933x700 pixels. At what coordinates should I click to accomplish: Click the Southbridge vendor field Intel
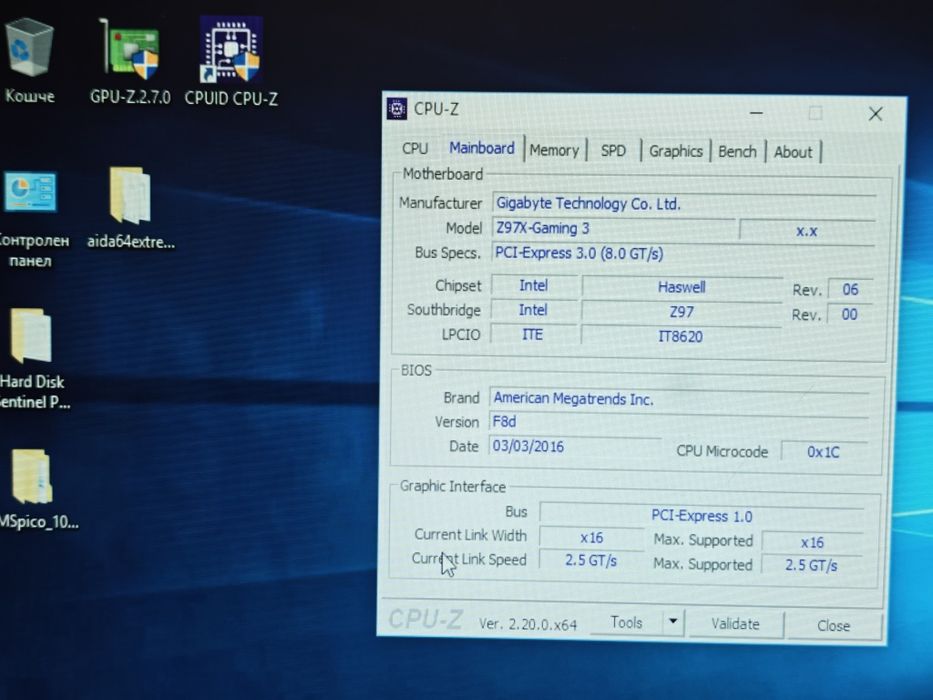pos(533,310)
